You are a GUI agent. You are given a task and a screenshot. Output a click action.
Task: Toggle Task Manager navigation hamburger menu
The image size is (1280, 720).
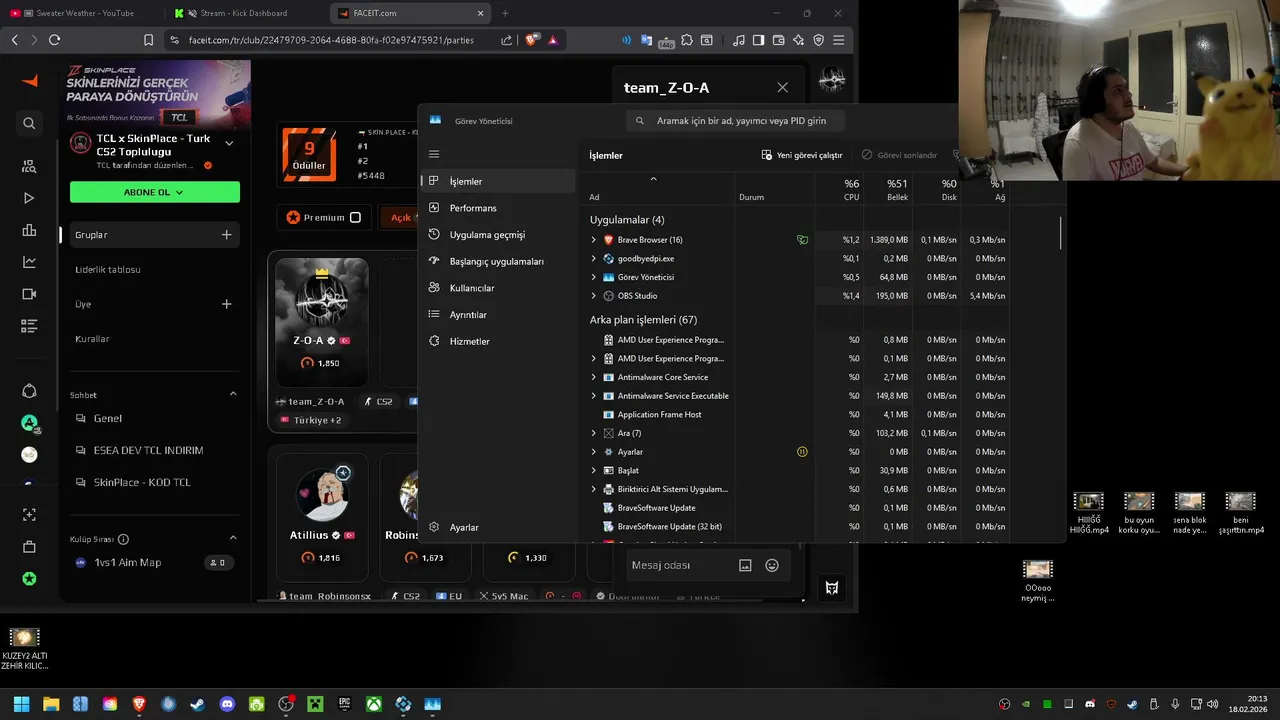click(x=434, y=154)
